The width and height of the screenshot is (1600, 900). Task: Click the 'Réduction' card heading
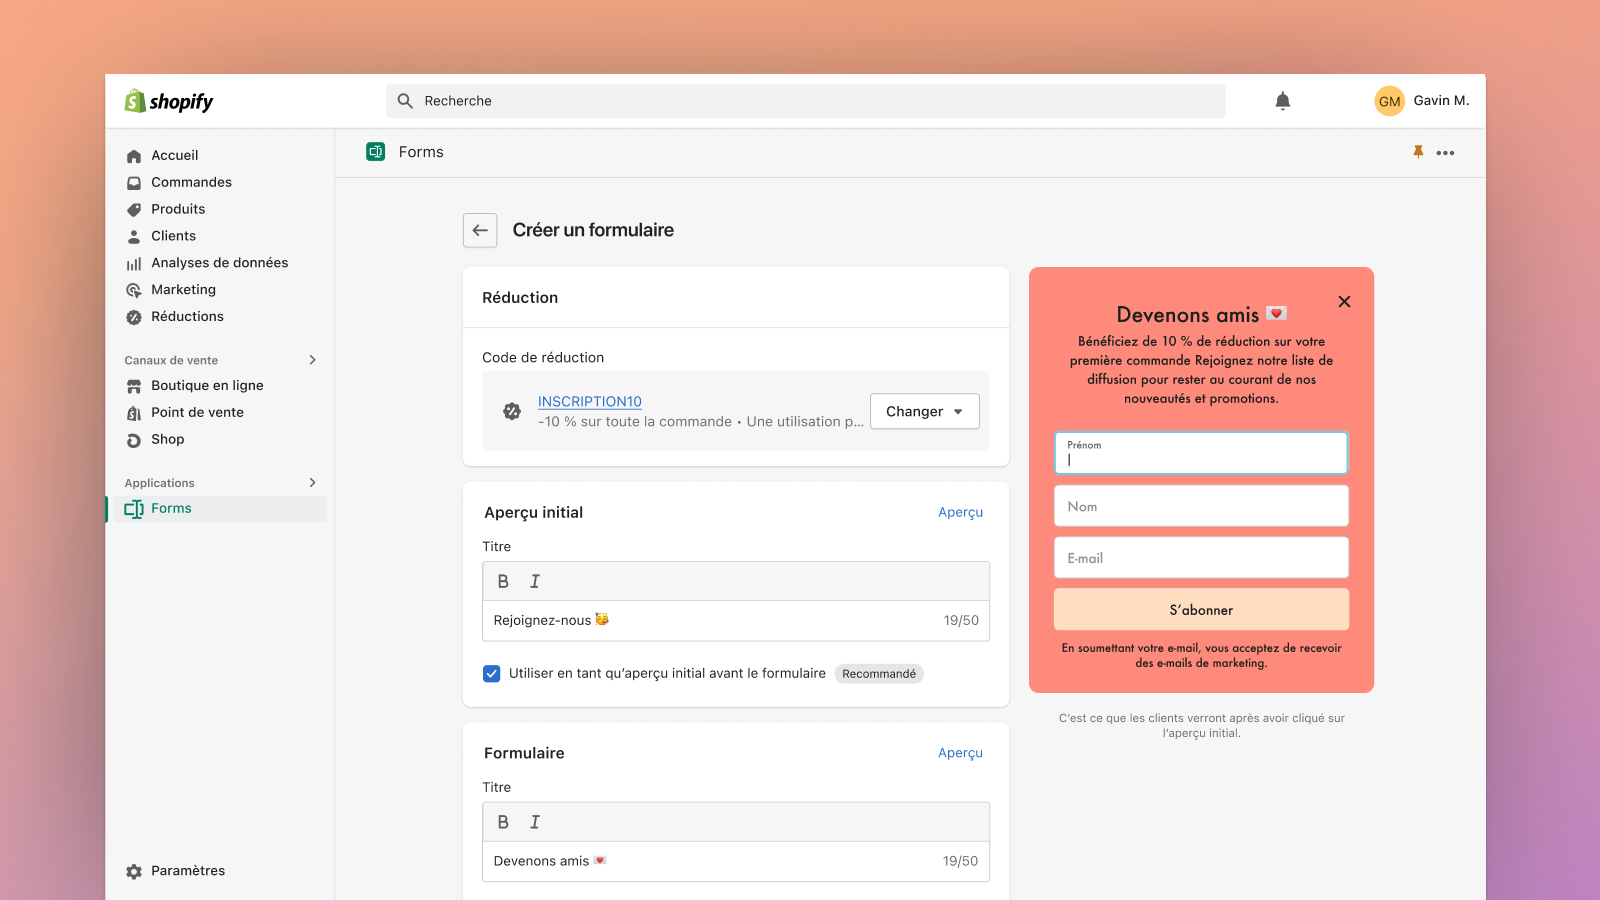click(x=520, y=298)
